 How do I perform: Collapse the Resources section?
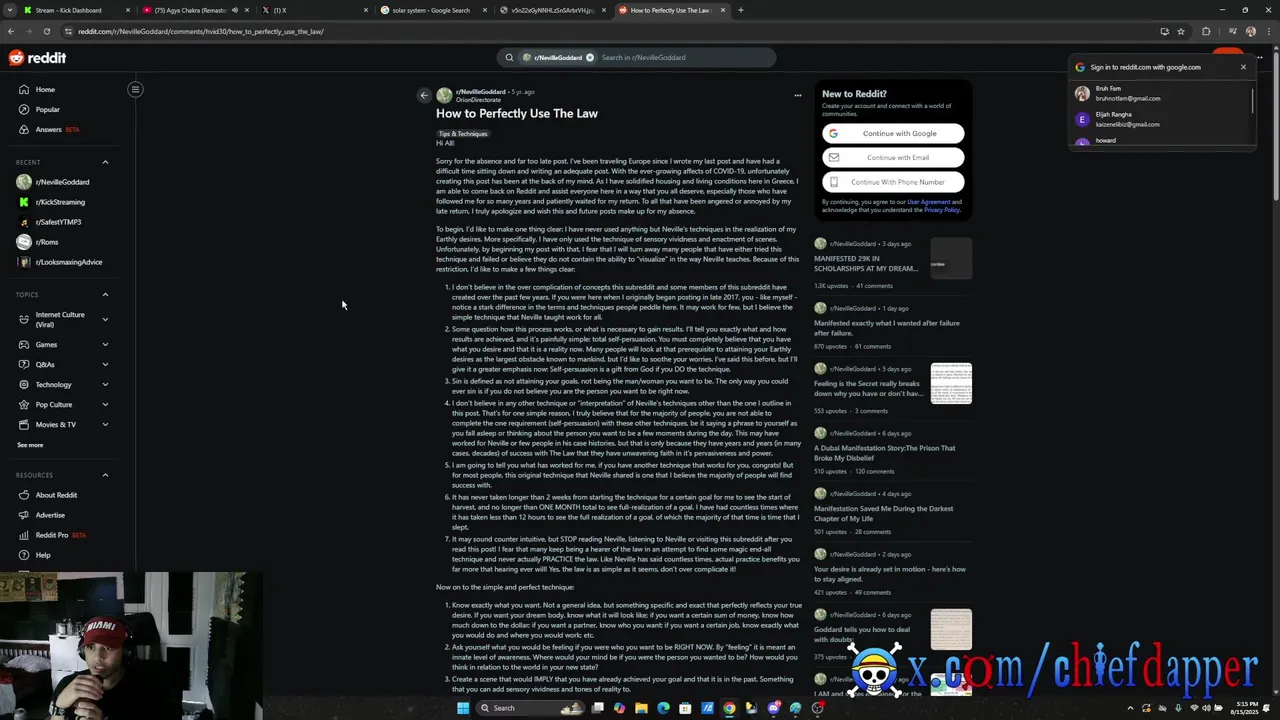click(x=105, y=475)
